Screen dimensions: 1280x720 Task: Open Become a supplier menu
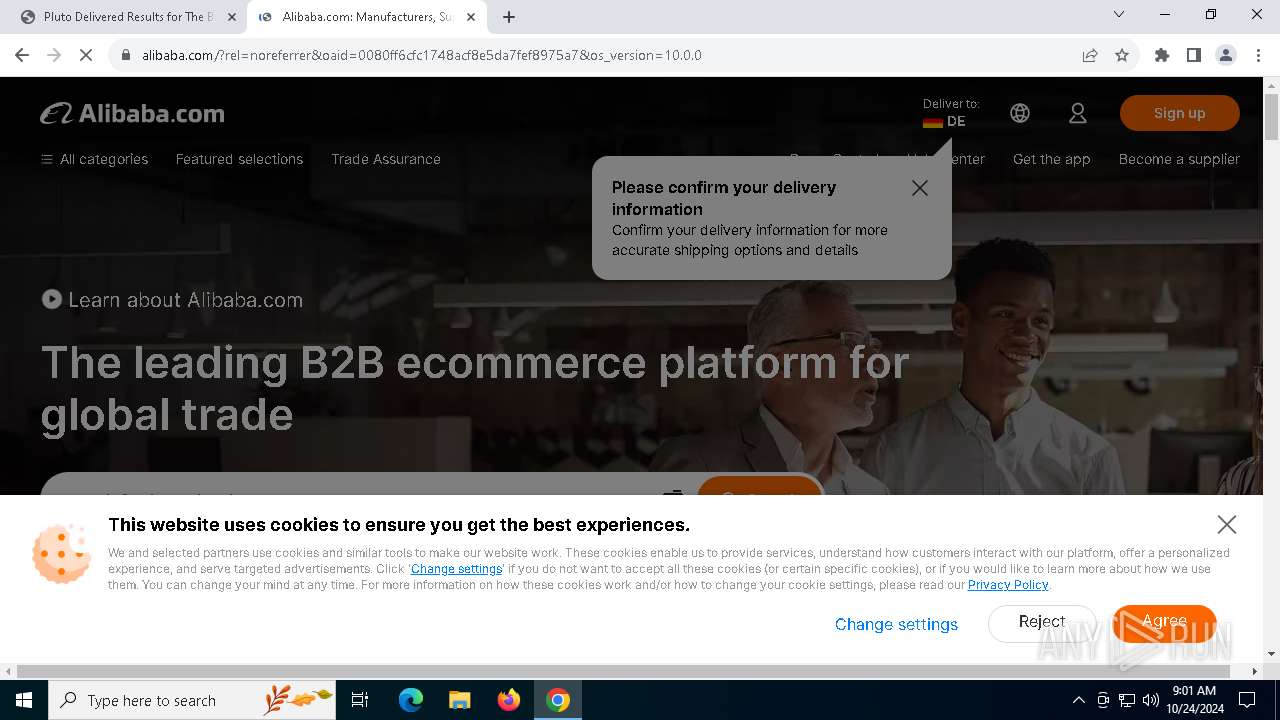[x=1179, y=159]
